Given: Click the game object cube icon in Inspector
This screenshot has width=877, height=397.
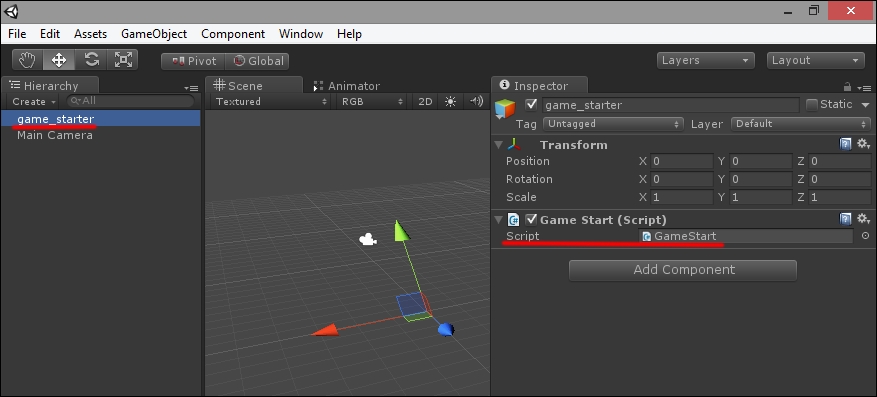Looking at the screenshot, I should (505, 109).
